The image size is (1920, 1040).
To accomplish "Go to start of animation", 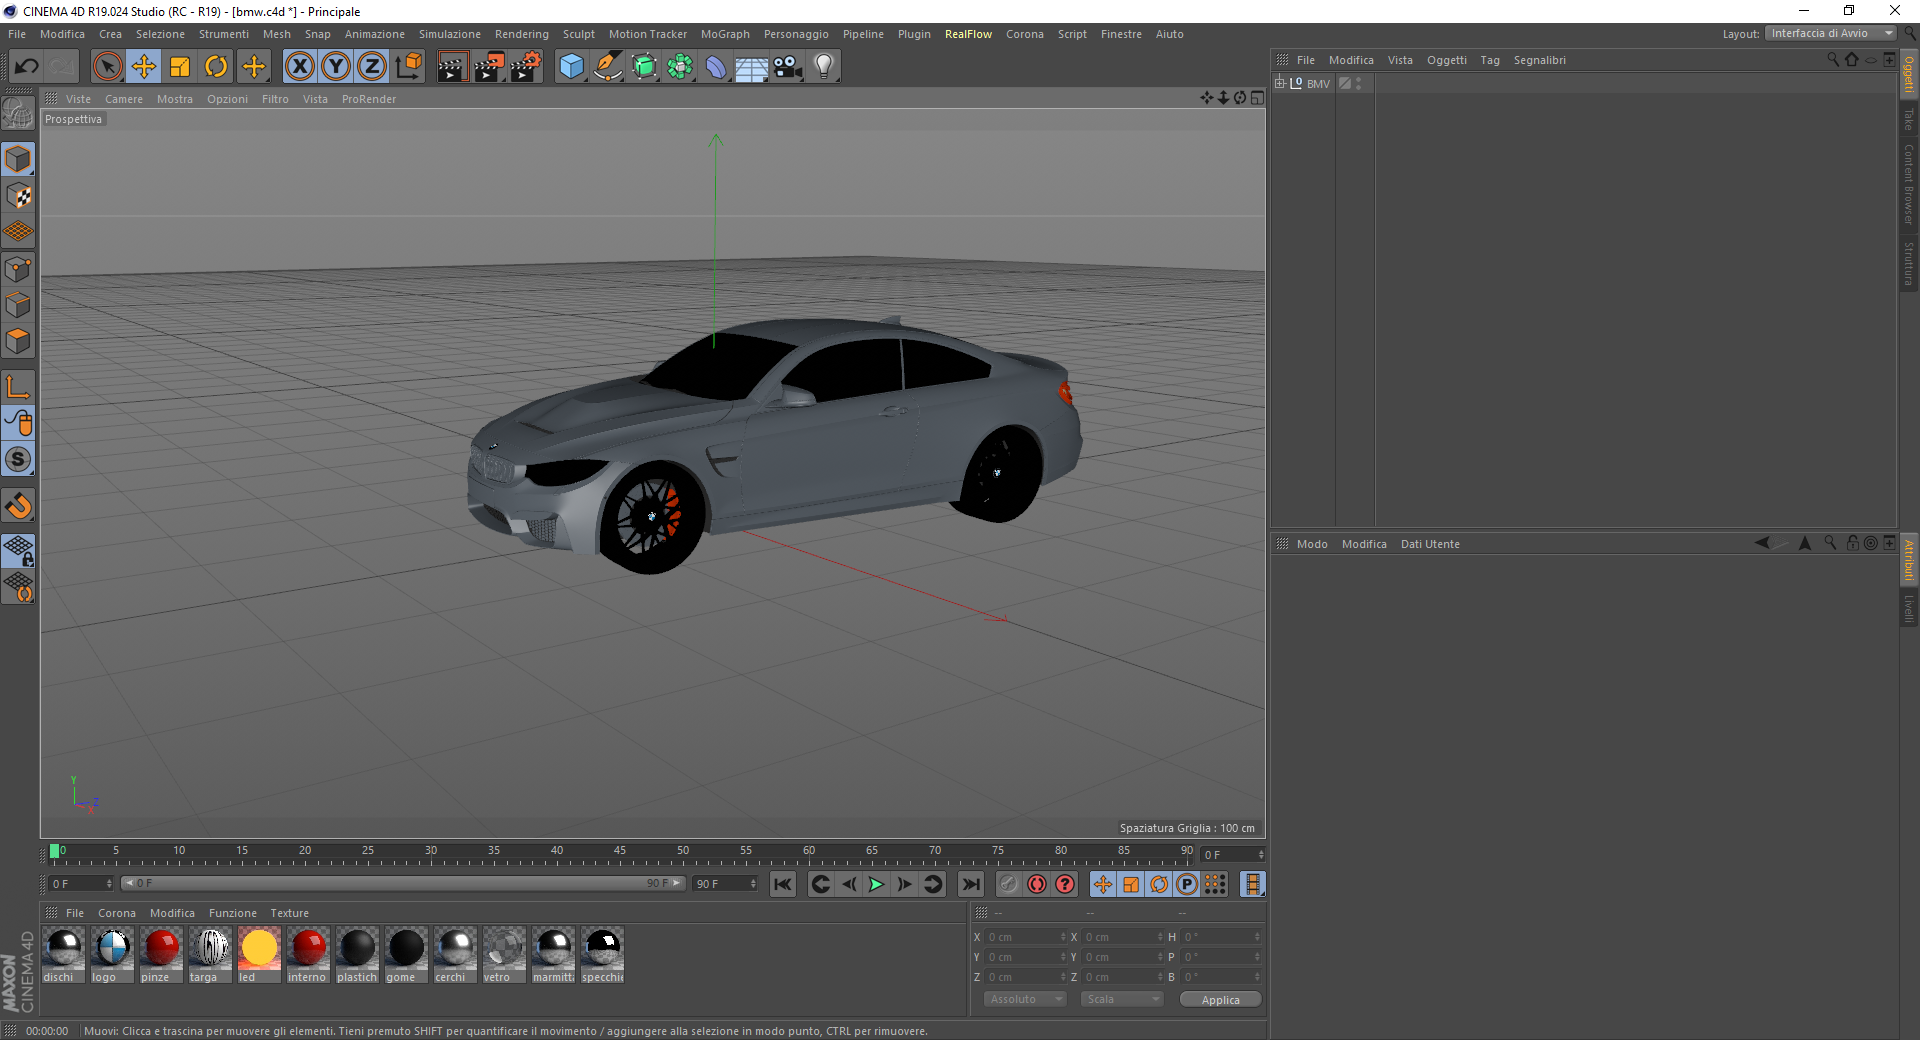I will 782,884.
